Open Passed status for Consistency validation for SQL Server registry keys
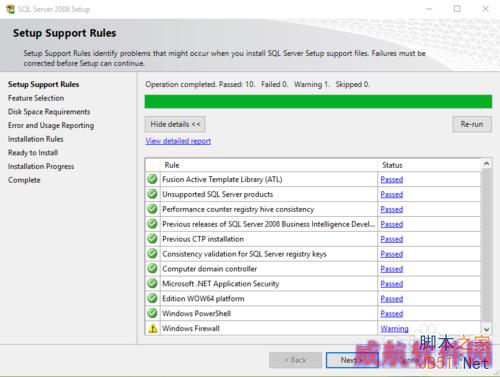The height and width of the screenshot is (377, 500). [x=392, y=254]
